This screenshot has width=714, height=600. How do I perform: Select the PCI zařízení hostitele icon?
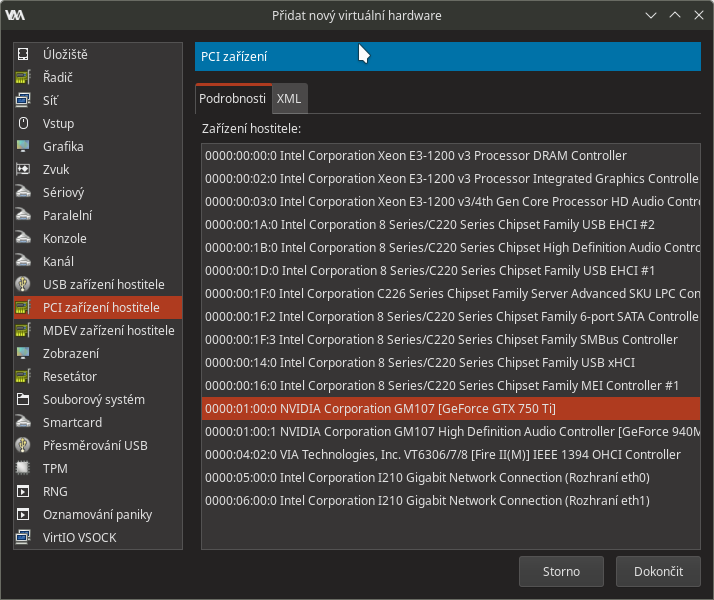tap(23, 307)
